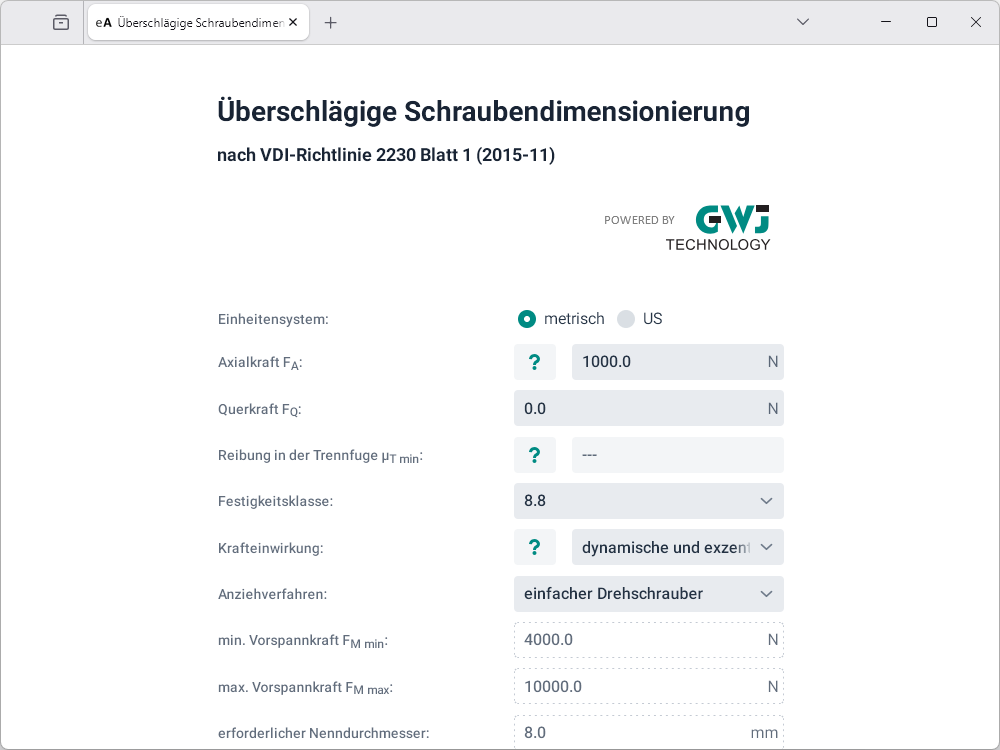Switch unit system to US

pyautogui.click(x=626, y=319)
